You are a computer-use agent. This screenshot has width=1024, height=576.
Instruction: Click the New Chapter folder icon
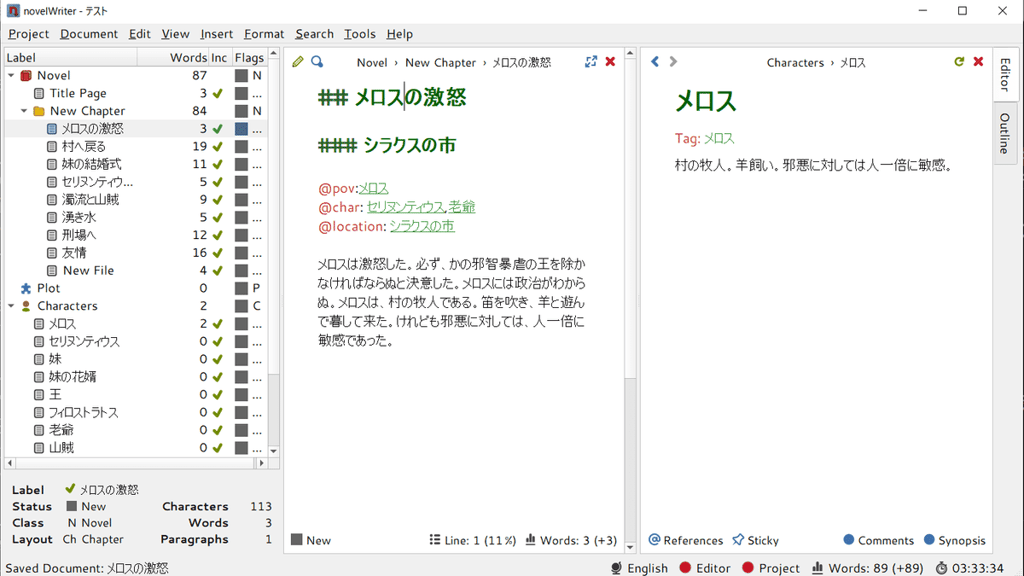point(39,111)
